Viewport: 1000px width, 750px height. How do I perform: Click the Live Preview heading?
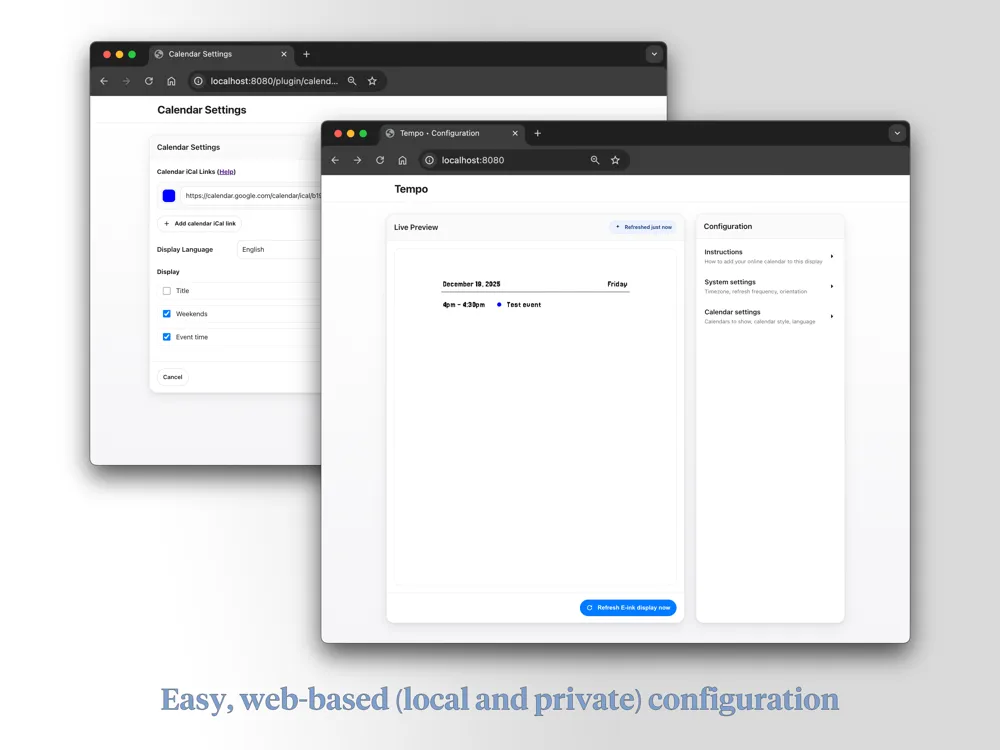tap(416, 227)
